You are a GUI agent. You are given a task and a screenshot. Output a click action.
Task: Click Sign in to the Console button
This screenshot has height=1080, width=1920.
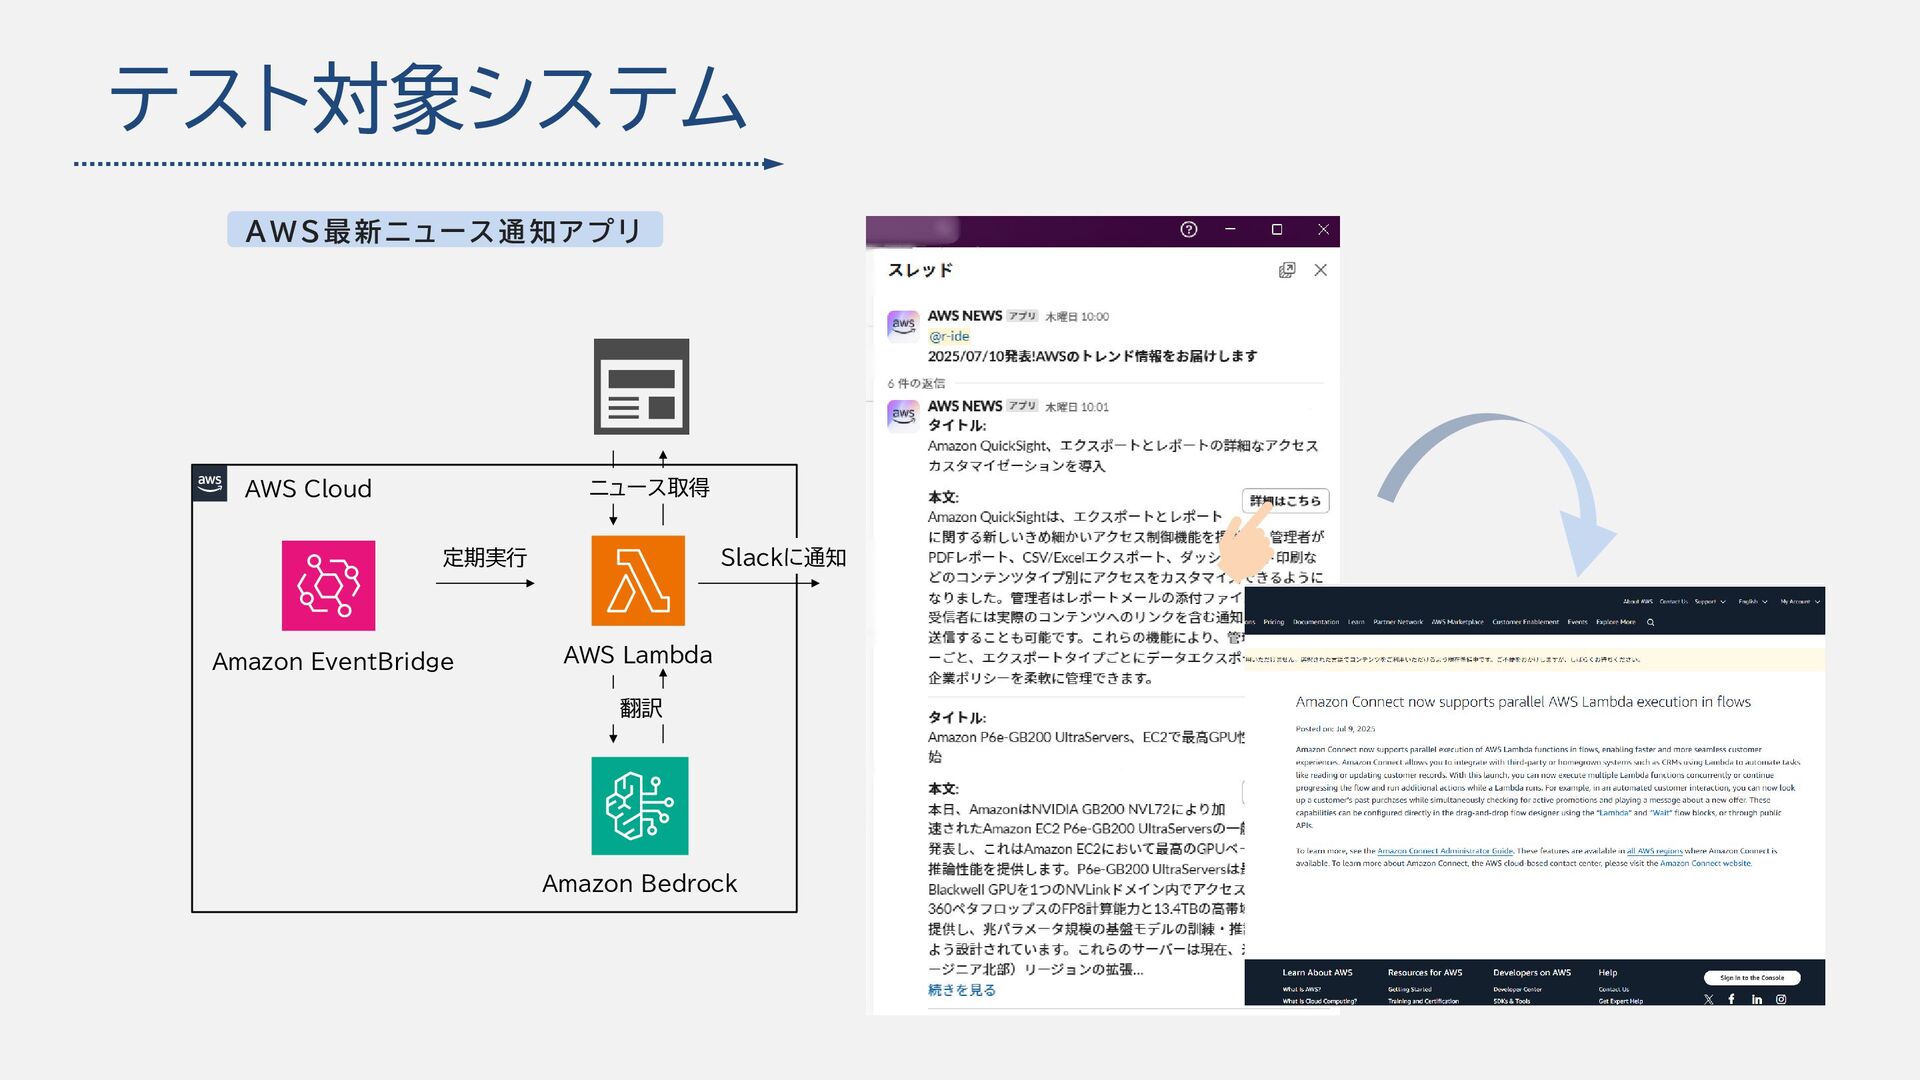tap(1752, 977)
